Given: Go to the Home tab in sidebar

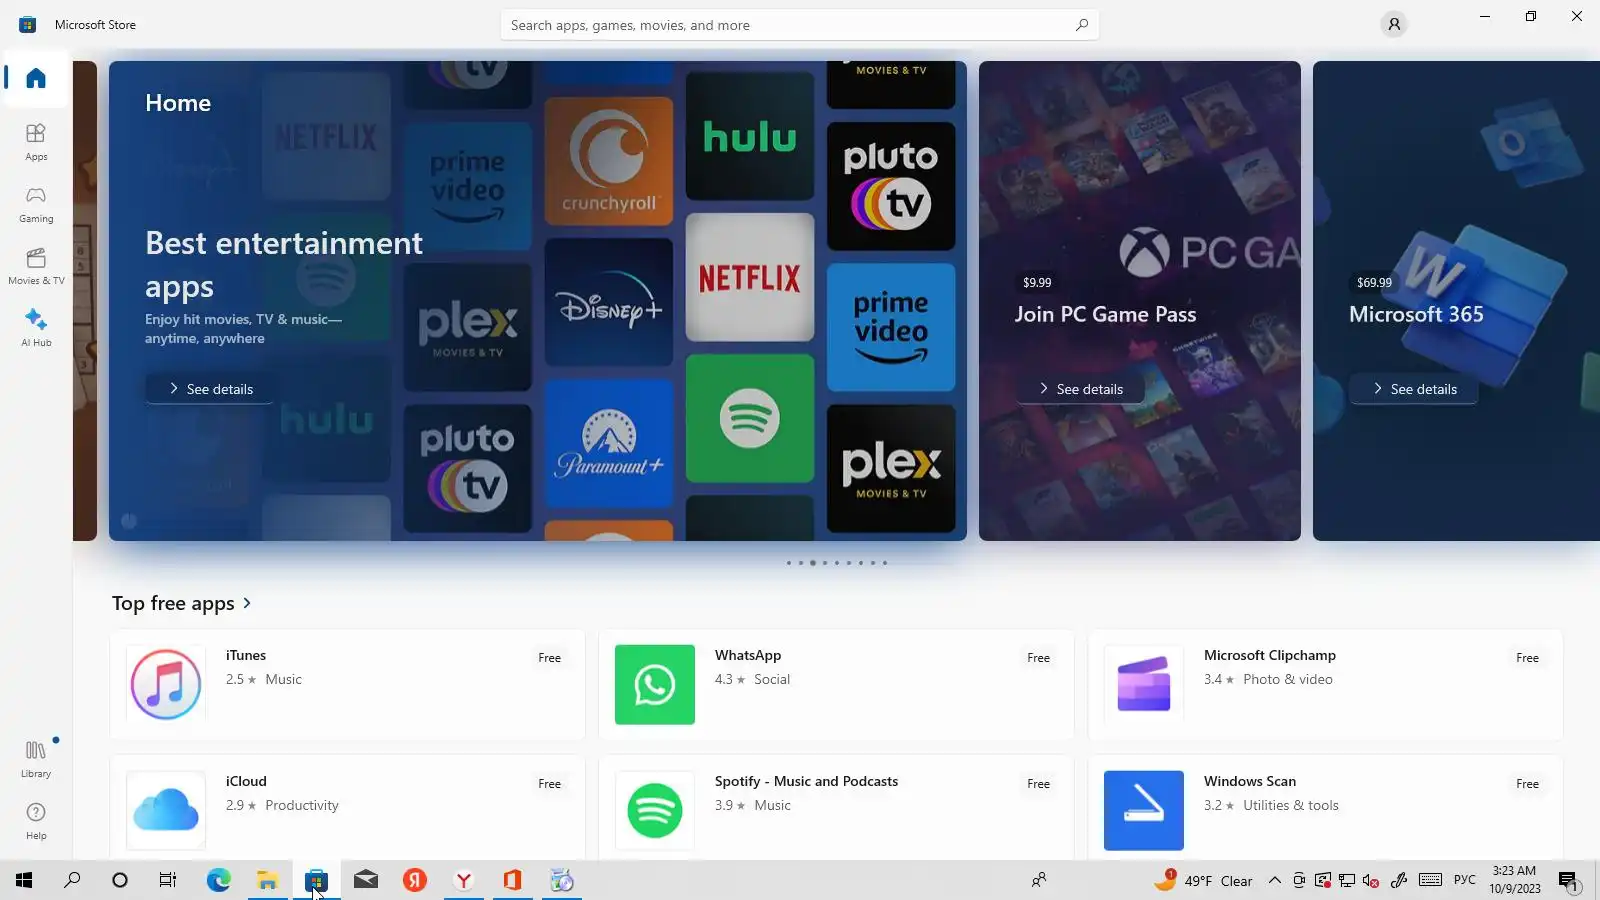Looking at the screenshot, I should (x=36, y=78).
